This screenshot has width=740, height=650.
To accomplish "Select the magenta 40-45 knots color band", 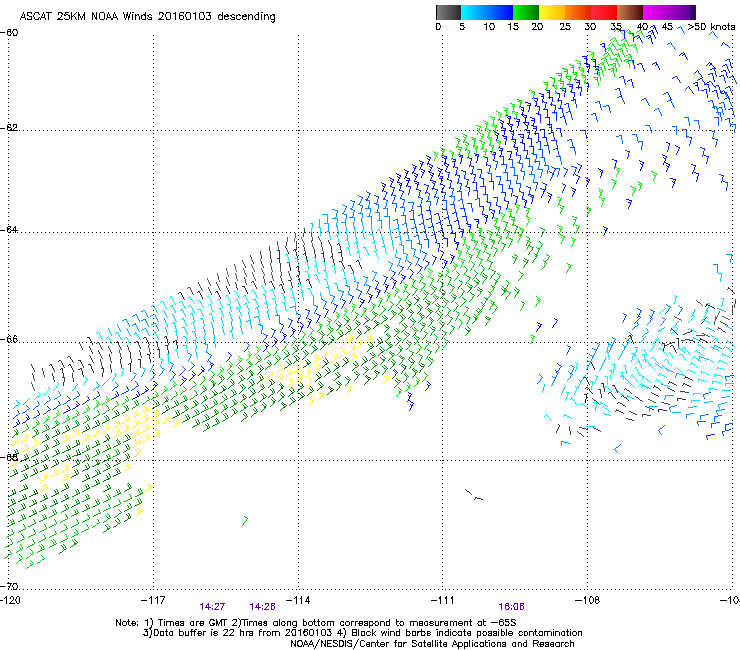I will click(656, 12).
